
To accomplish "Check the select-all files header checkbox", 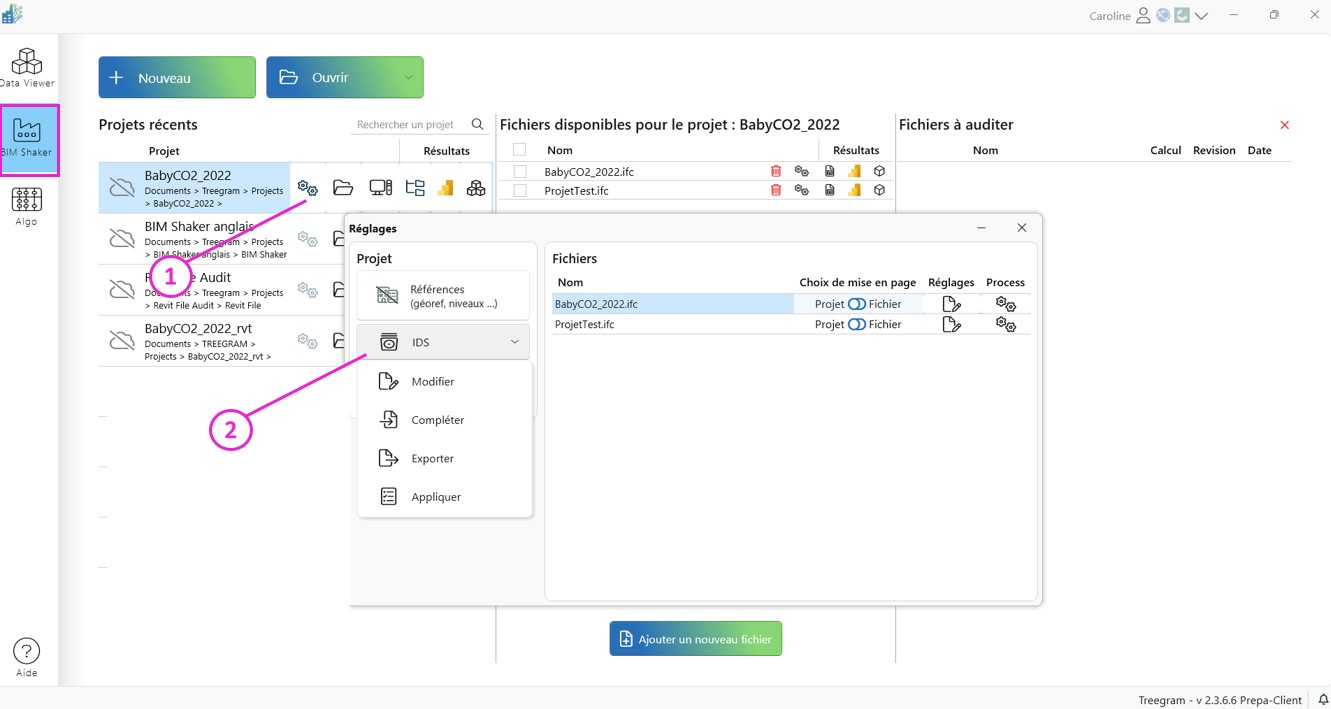I will point(519,150).
